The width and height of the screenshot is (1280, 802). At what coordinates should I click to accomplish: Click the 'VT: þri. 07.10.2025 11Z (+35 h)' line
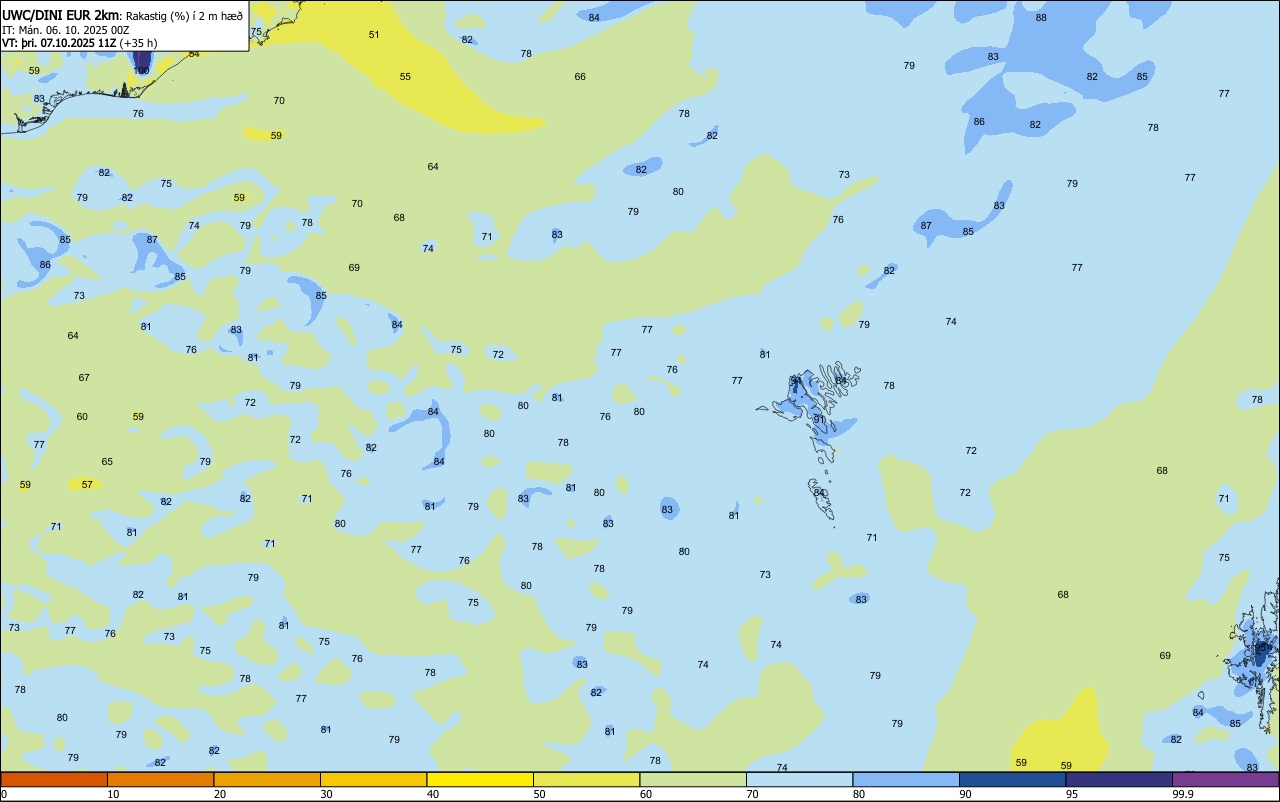80,43
